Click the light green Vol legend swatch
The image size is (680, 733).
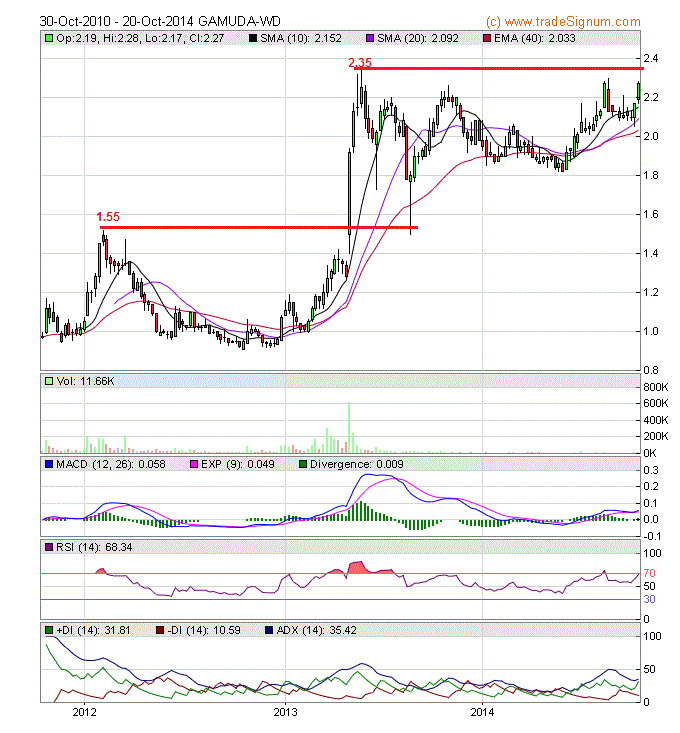click(49, 381)
